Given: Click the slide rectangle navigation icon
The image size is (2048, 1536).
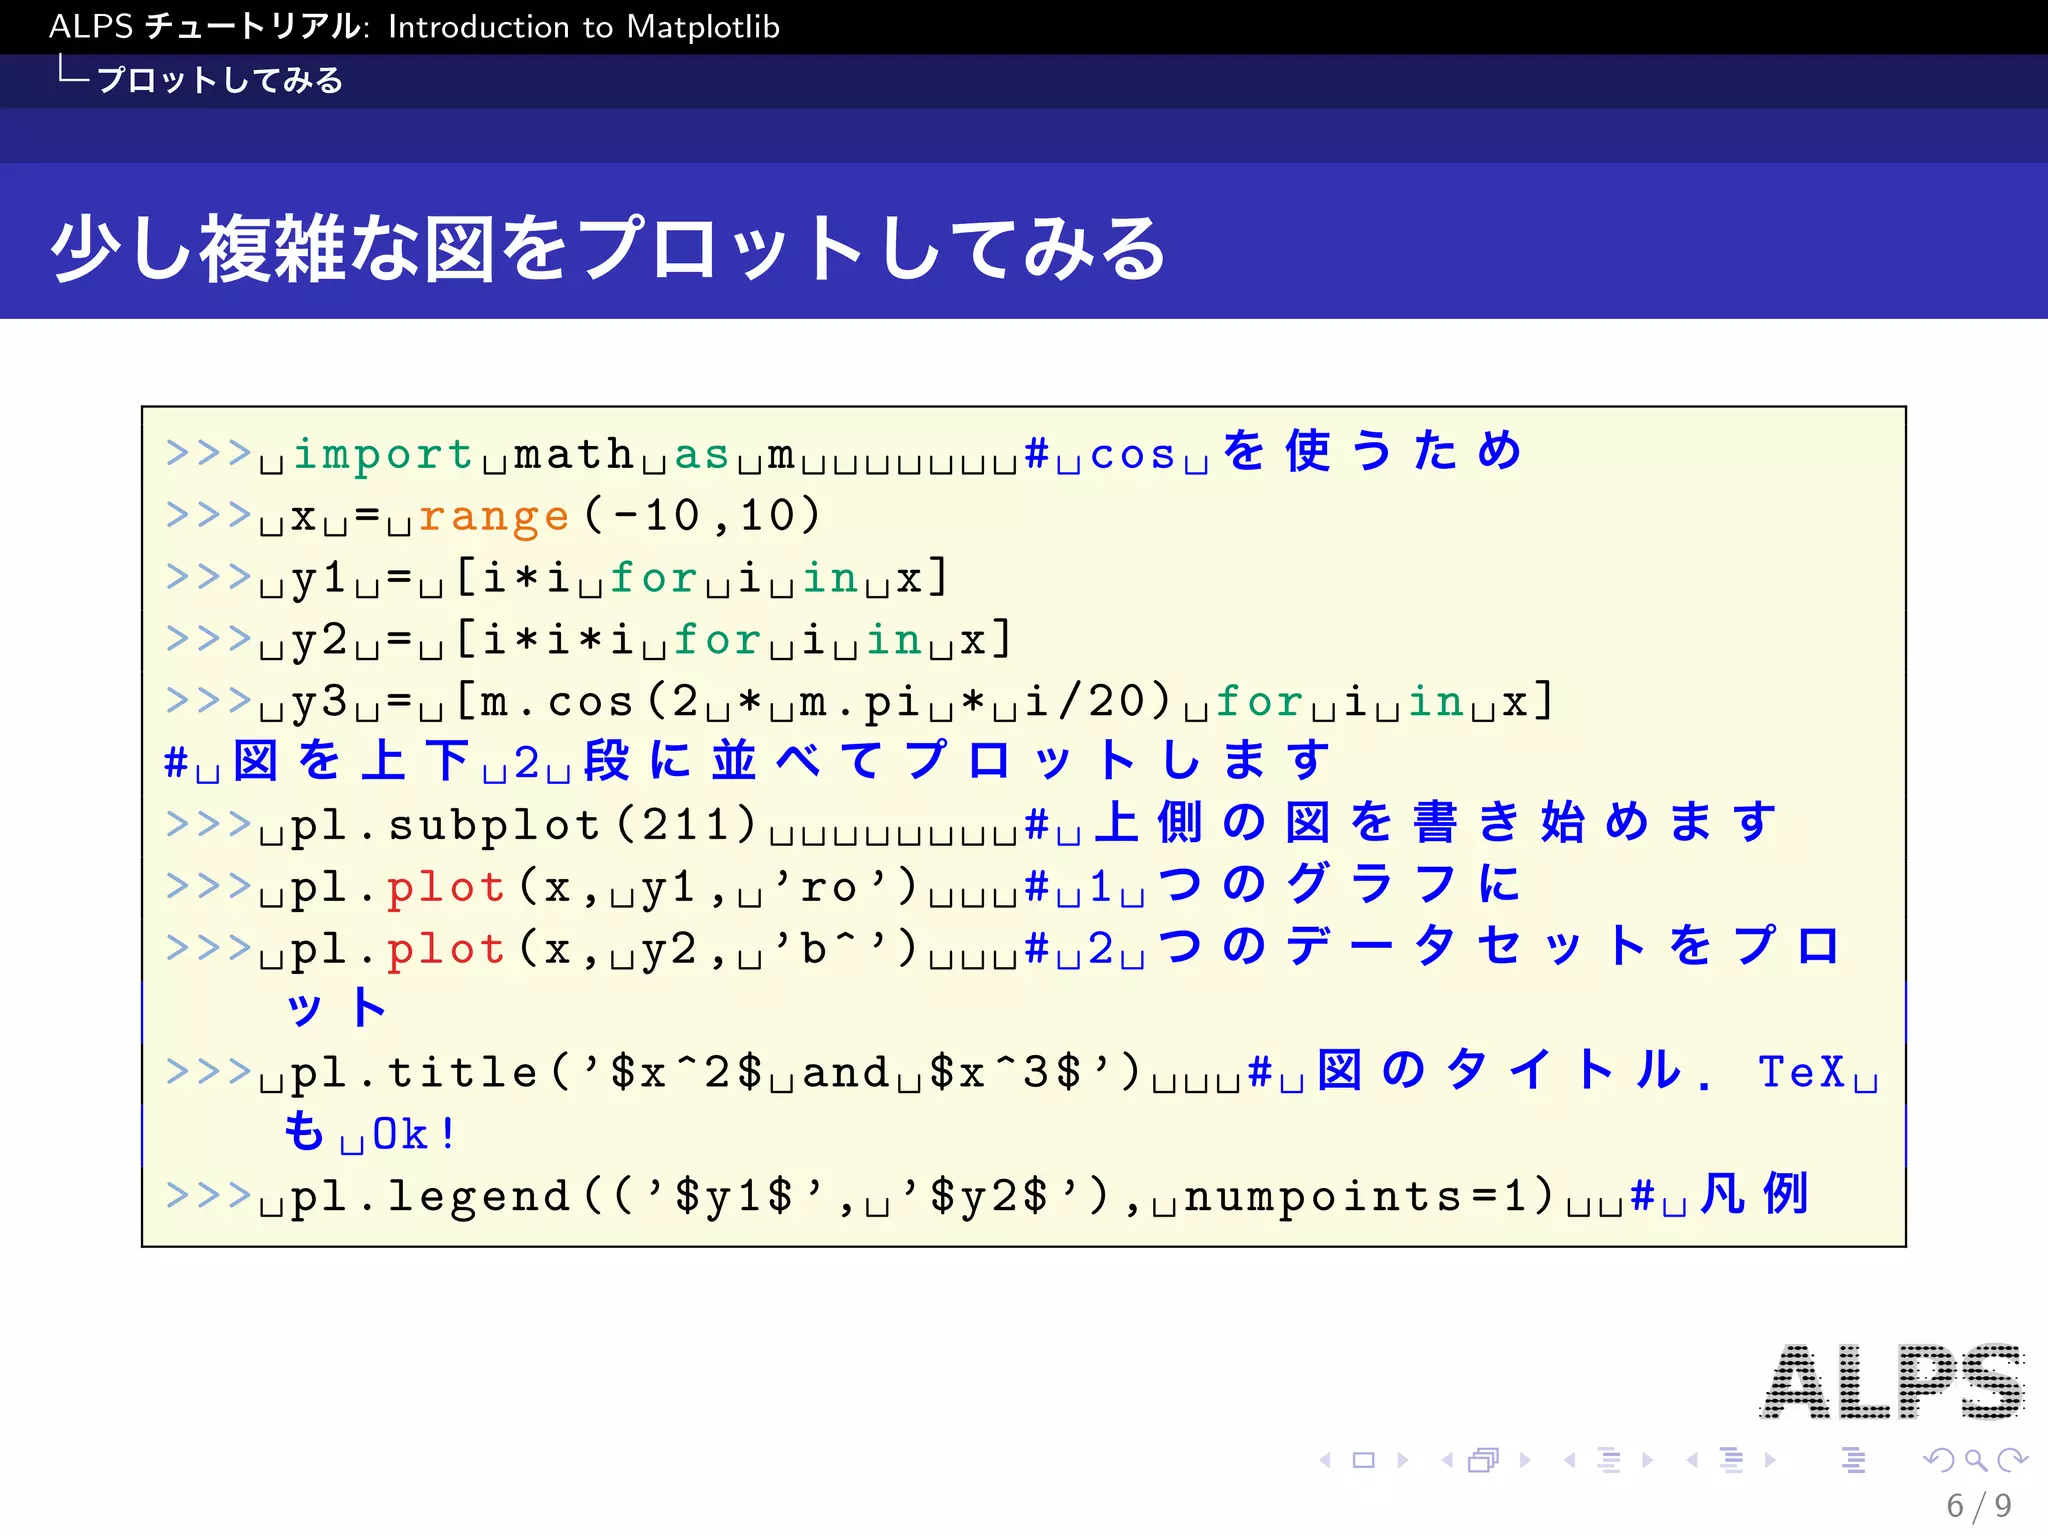Looking at the screenshot, I should 1363,1460.
